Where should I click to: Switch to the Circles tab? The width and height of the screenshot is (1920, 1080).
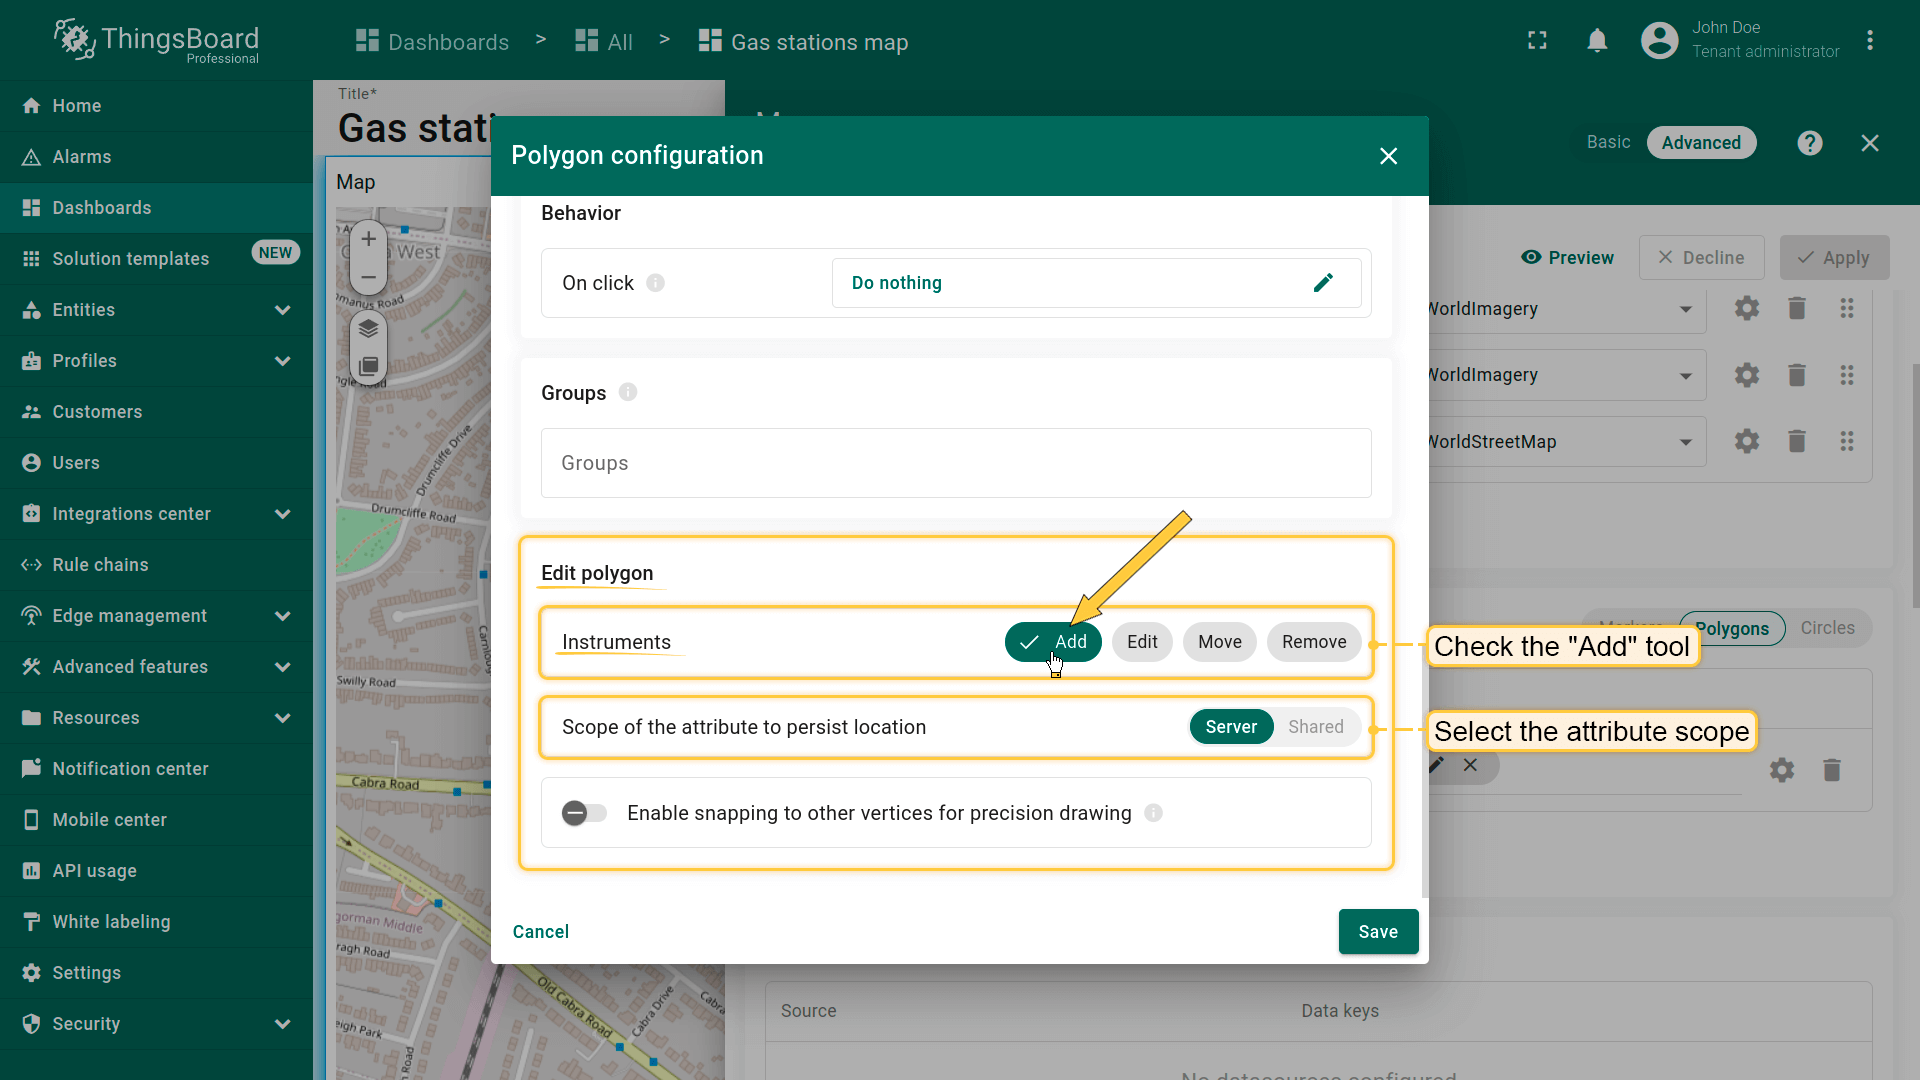pyautogui.click(x=1827, y=628)
